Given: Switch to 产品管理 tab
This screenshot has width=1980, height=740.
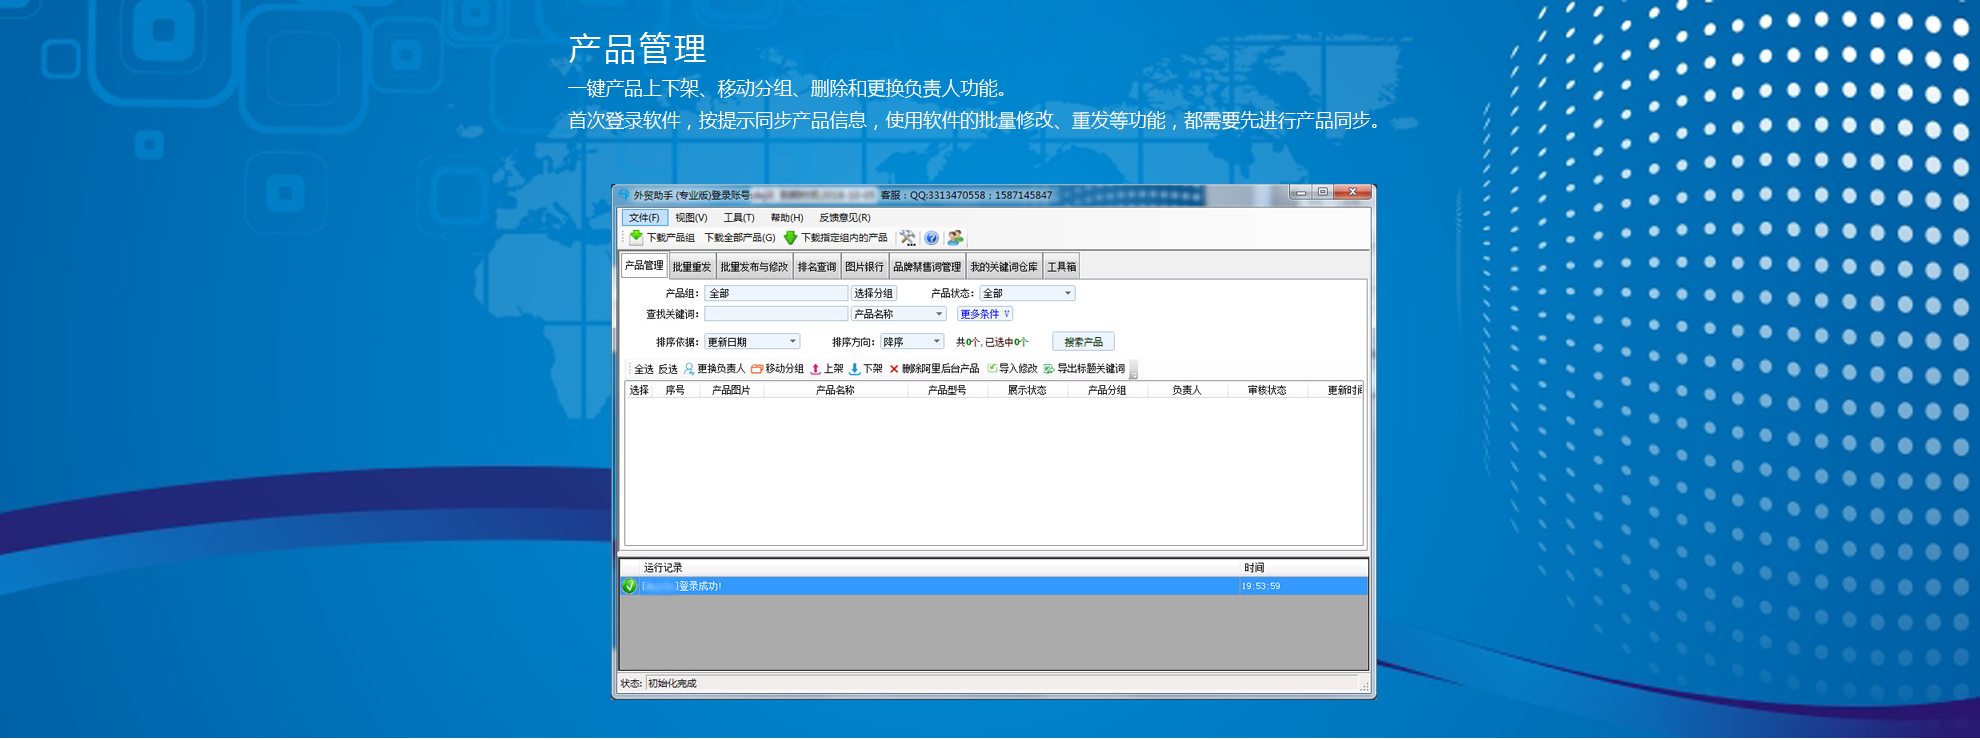Looking at the screenshot, I should tap(644, 266).
